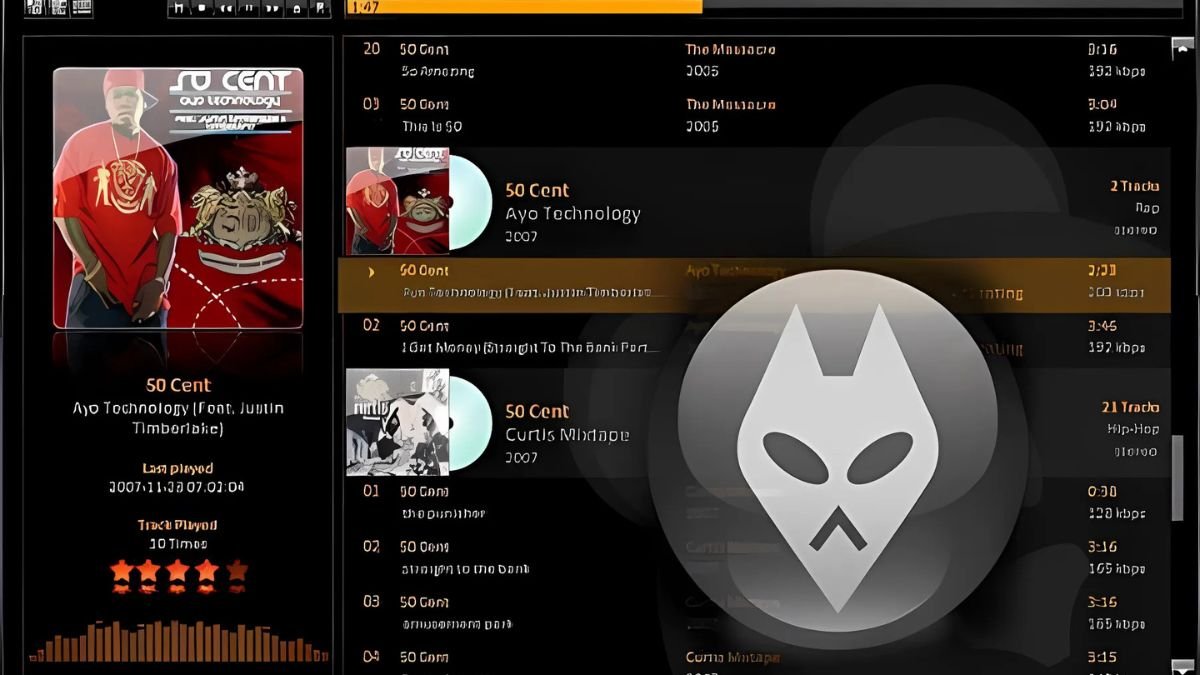Image resolution: width=1200 pixels, height=675 pixels.
Task: Toggle shuffle playback mode
Action: 295,8
